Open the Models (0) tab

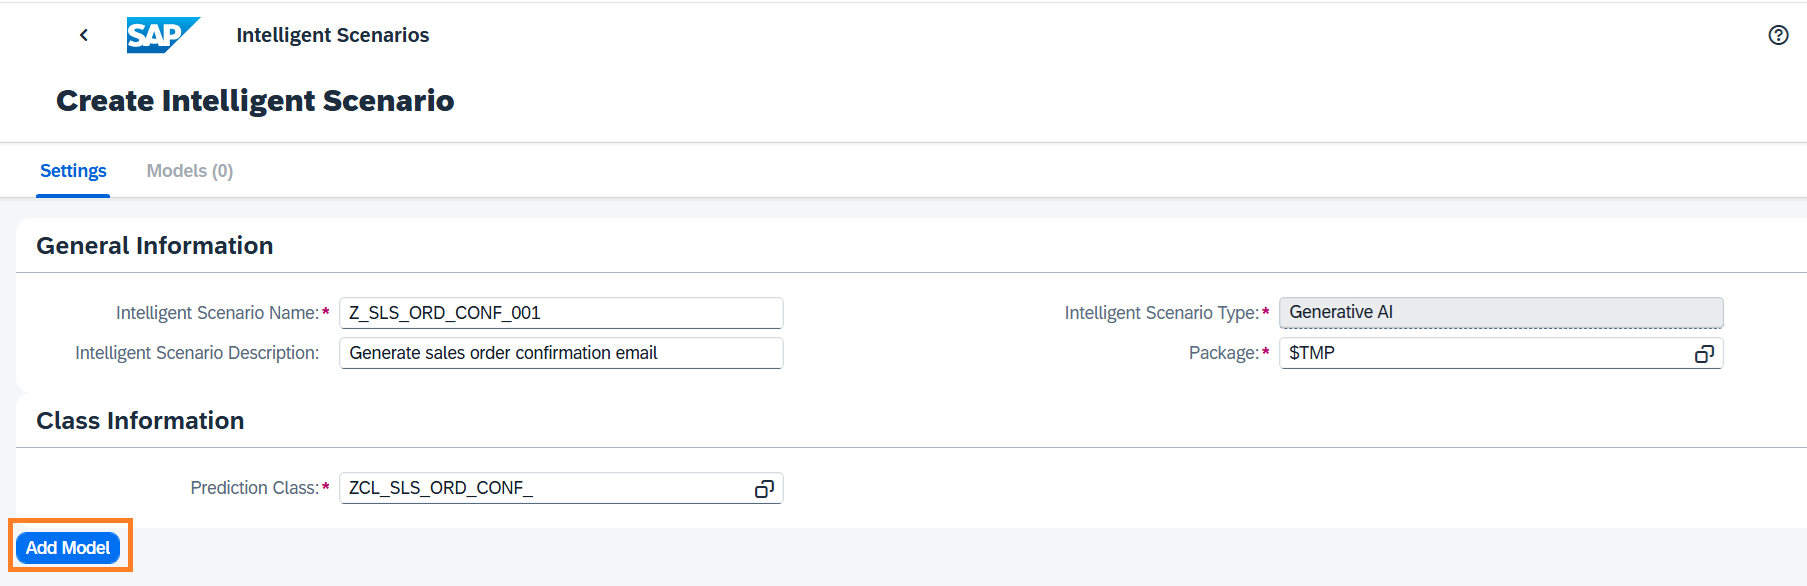click(190, 171)
